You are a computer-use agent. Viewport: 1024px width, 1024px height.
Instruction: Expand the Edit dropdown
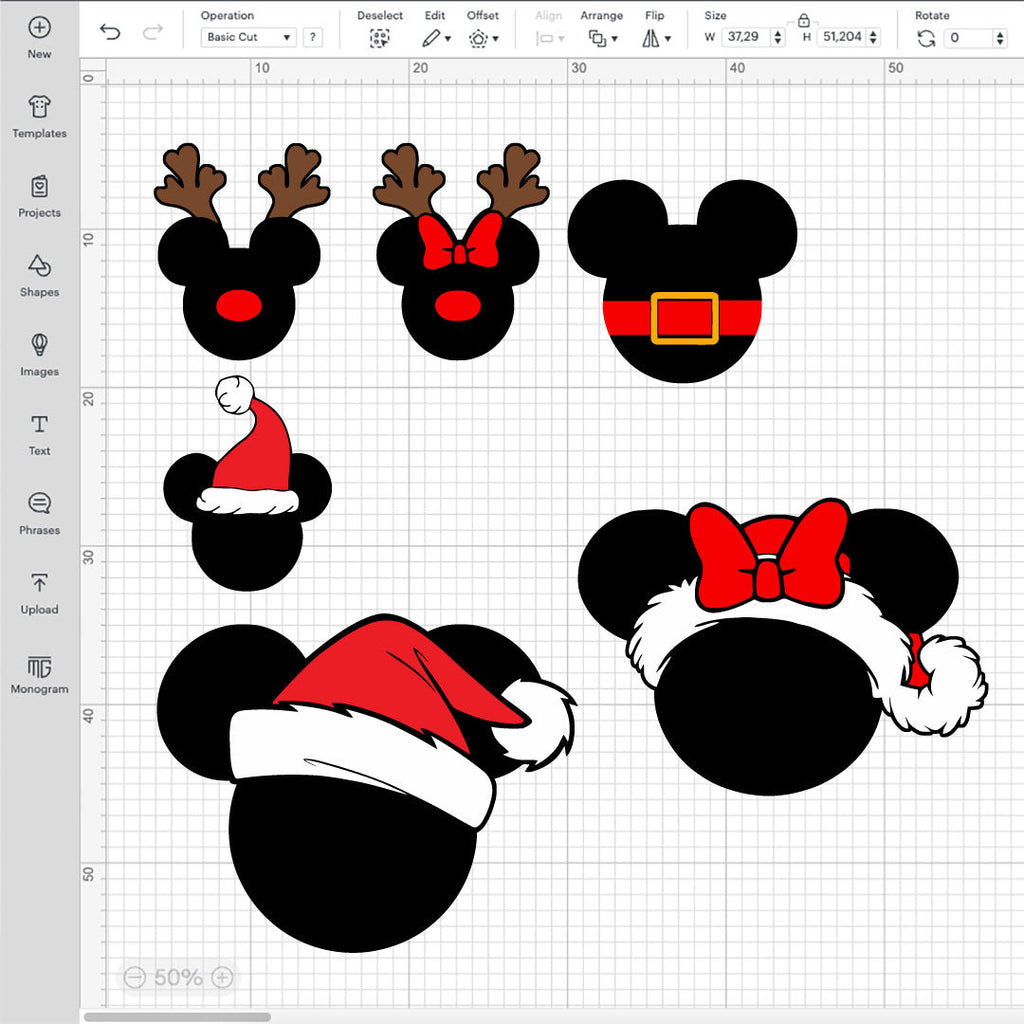[435, 38]
